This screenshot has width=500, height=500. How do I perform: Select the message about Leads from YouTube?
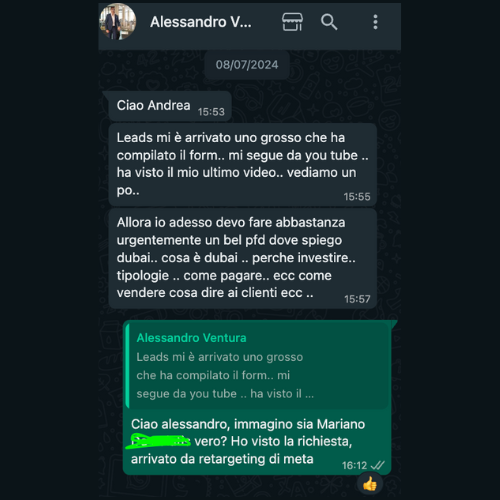click(243, 165)
